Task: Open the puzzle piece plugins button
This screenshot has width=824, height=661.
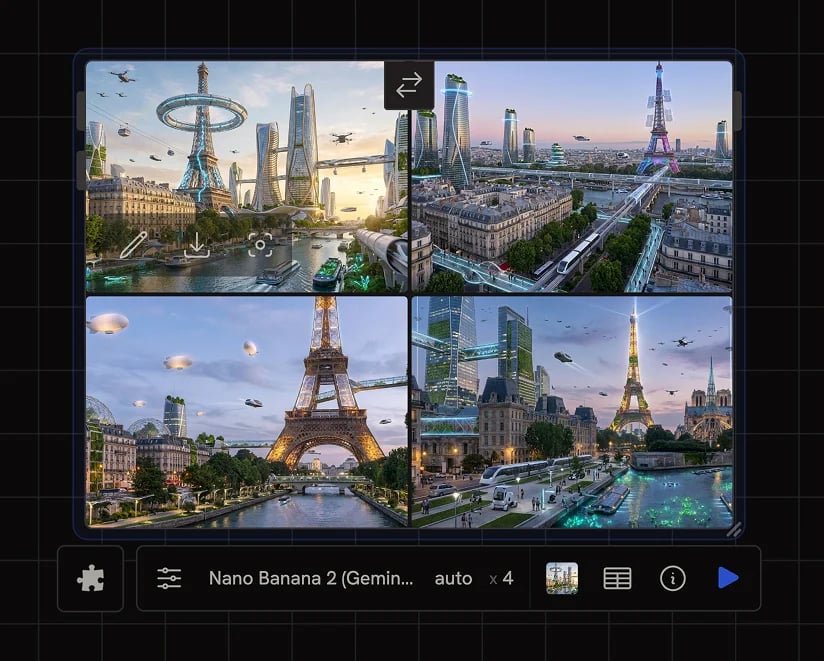Action: pyautogui.click(x=90, y=579)
